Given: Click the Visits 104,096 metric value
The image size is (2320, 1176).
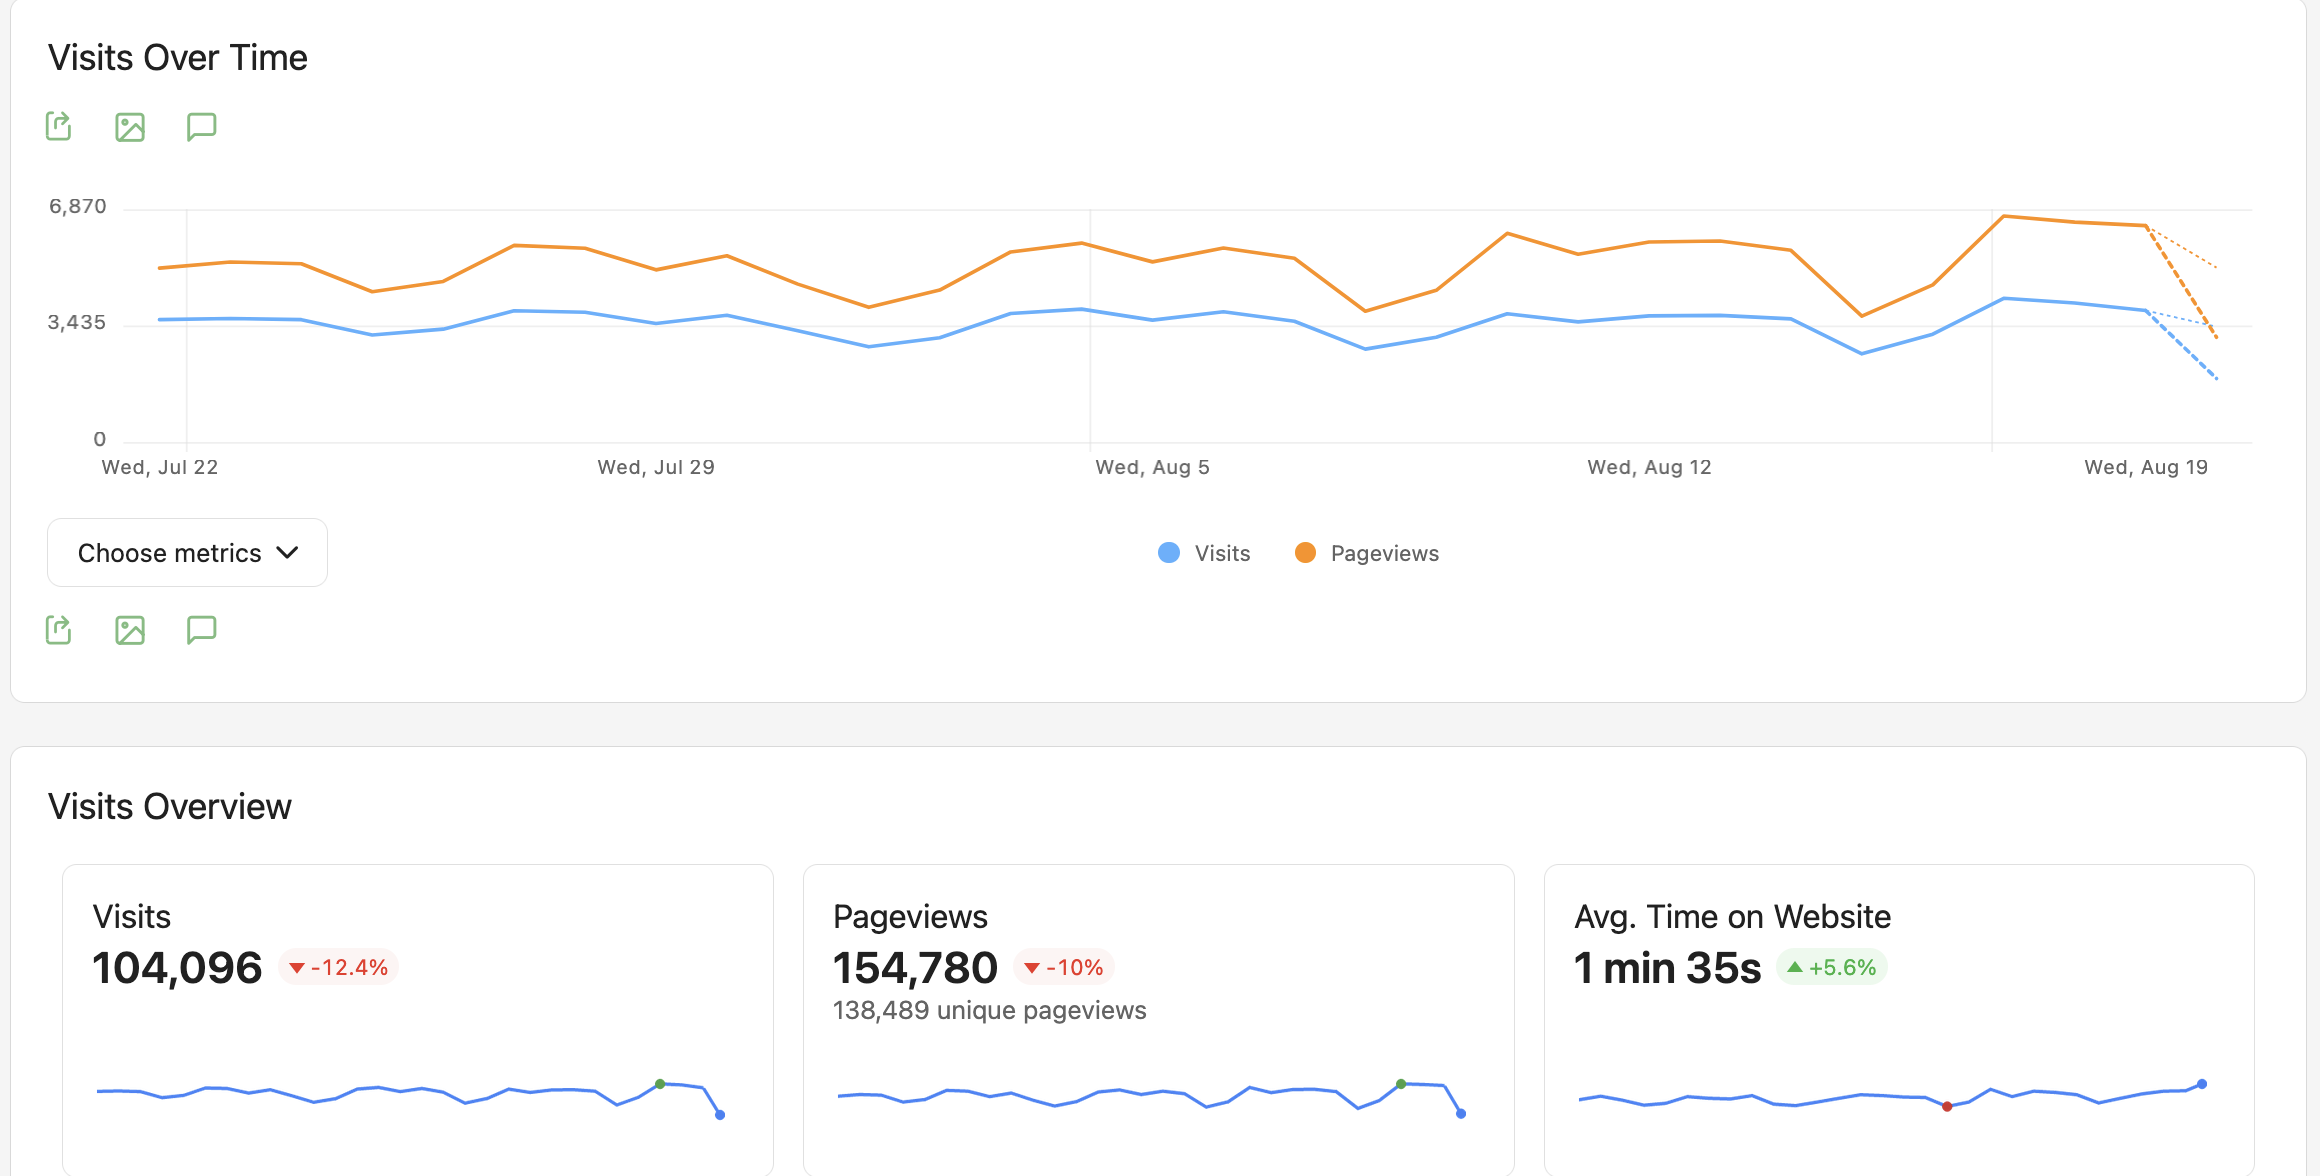Looking at the screenshot, I should coord(177,968).
